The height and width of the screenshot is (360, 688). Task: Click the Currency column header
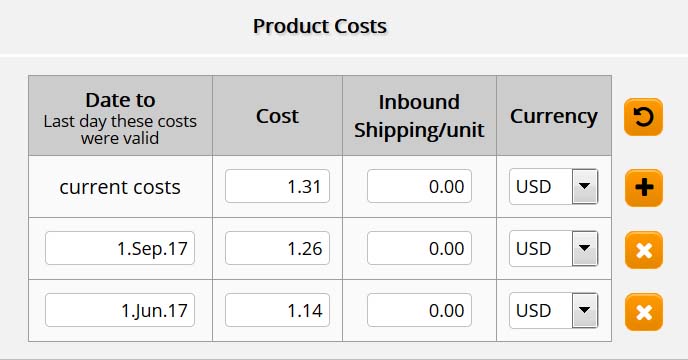554,116
